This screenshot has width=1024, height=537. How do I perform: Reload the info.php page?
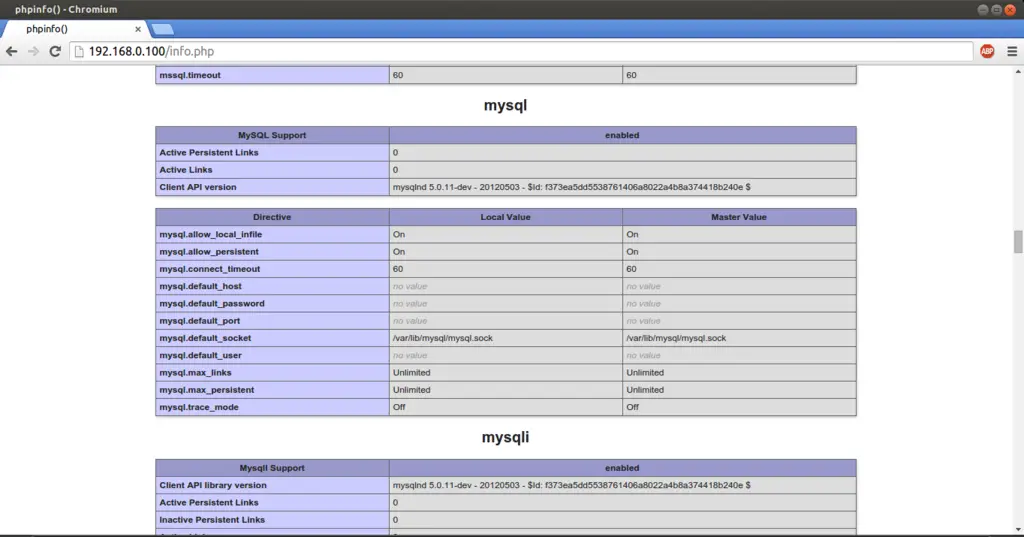point(55,51)
